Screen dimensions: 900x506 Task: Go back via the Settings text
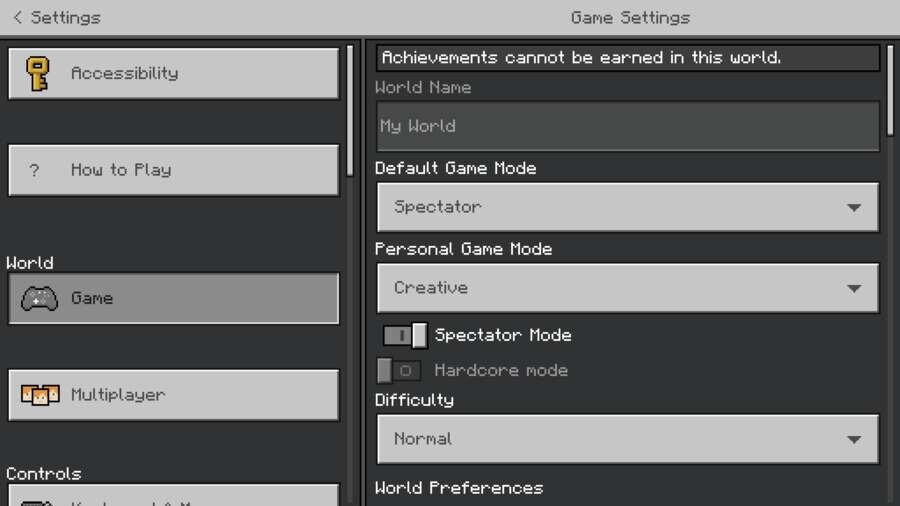66,17
